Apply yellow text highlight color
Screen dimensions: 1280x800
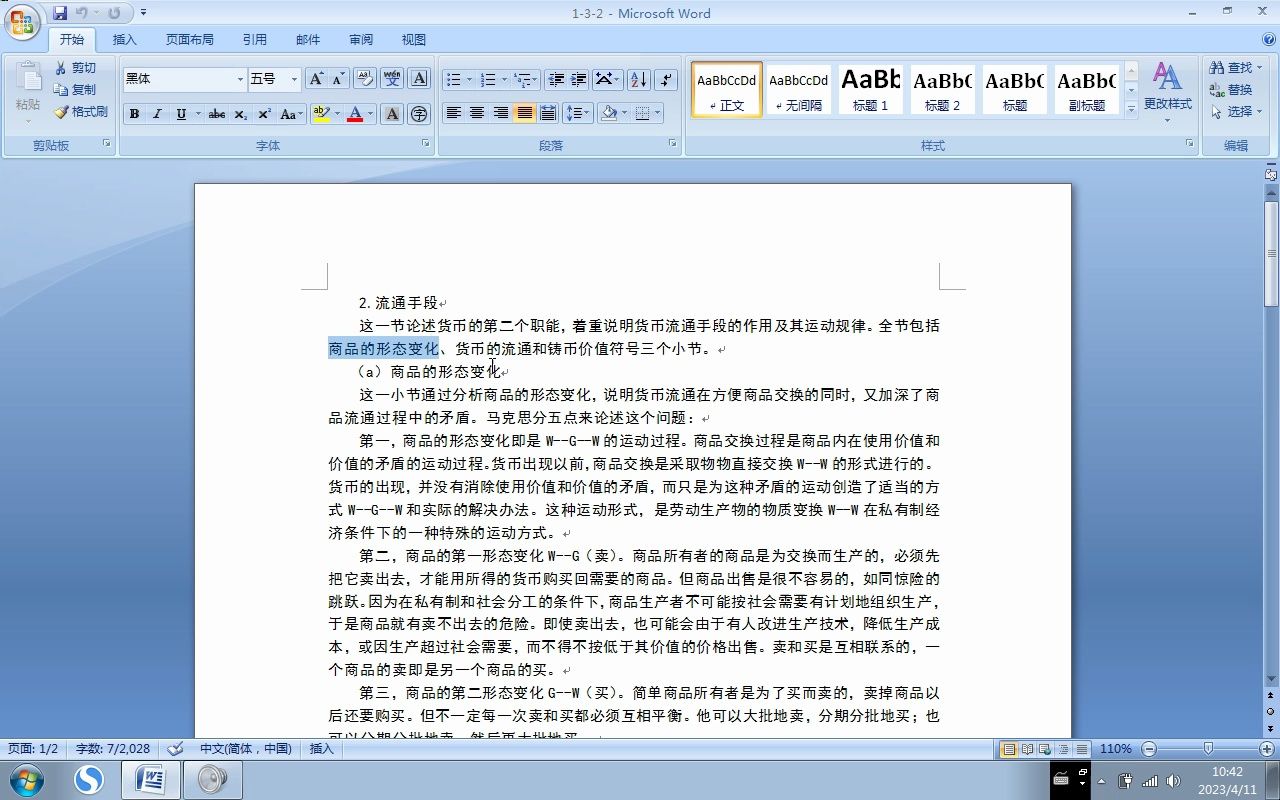pos(321,114)
